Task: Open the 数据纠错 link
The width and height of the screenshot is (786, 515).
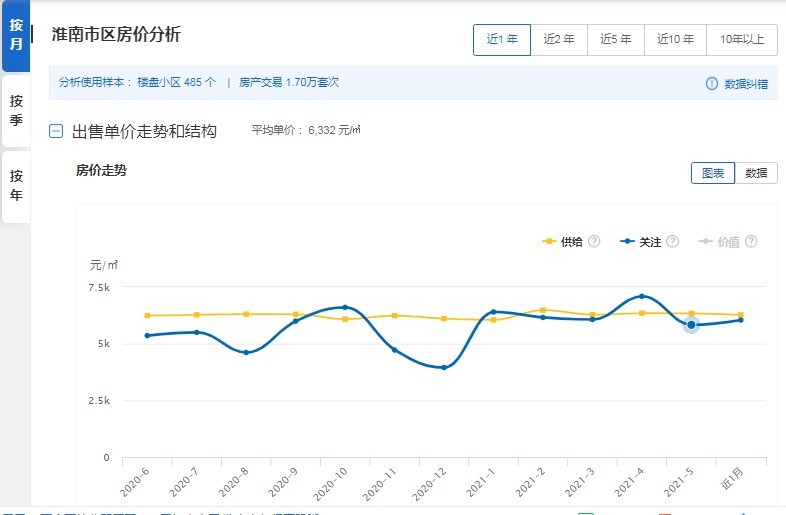Action: [746, 84]
